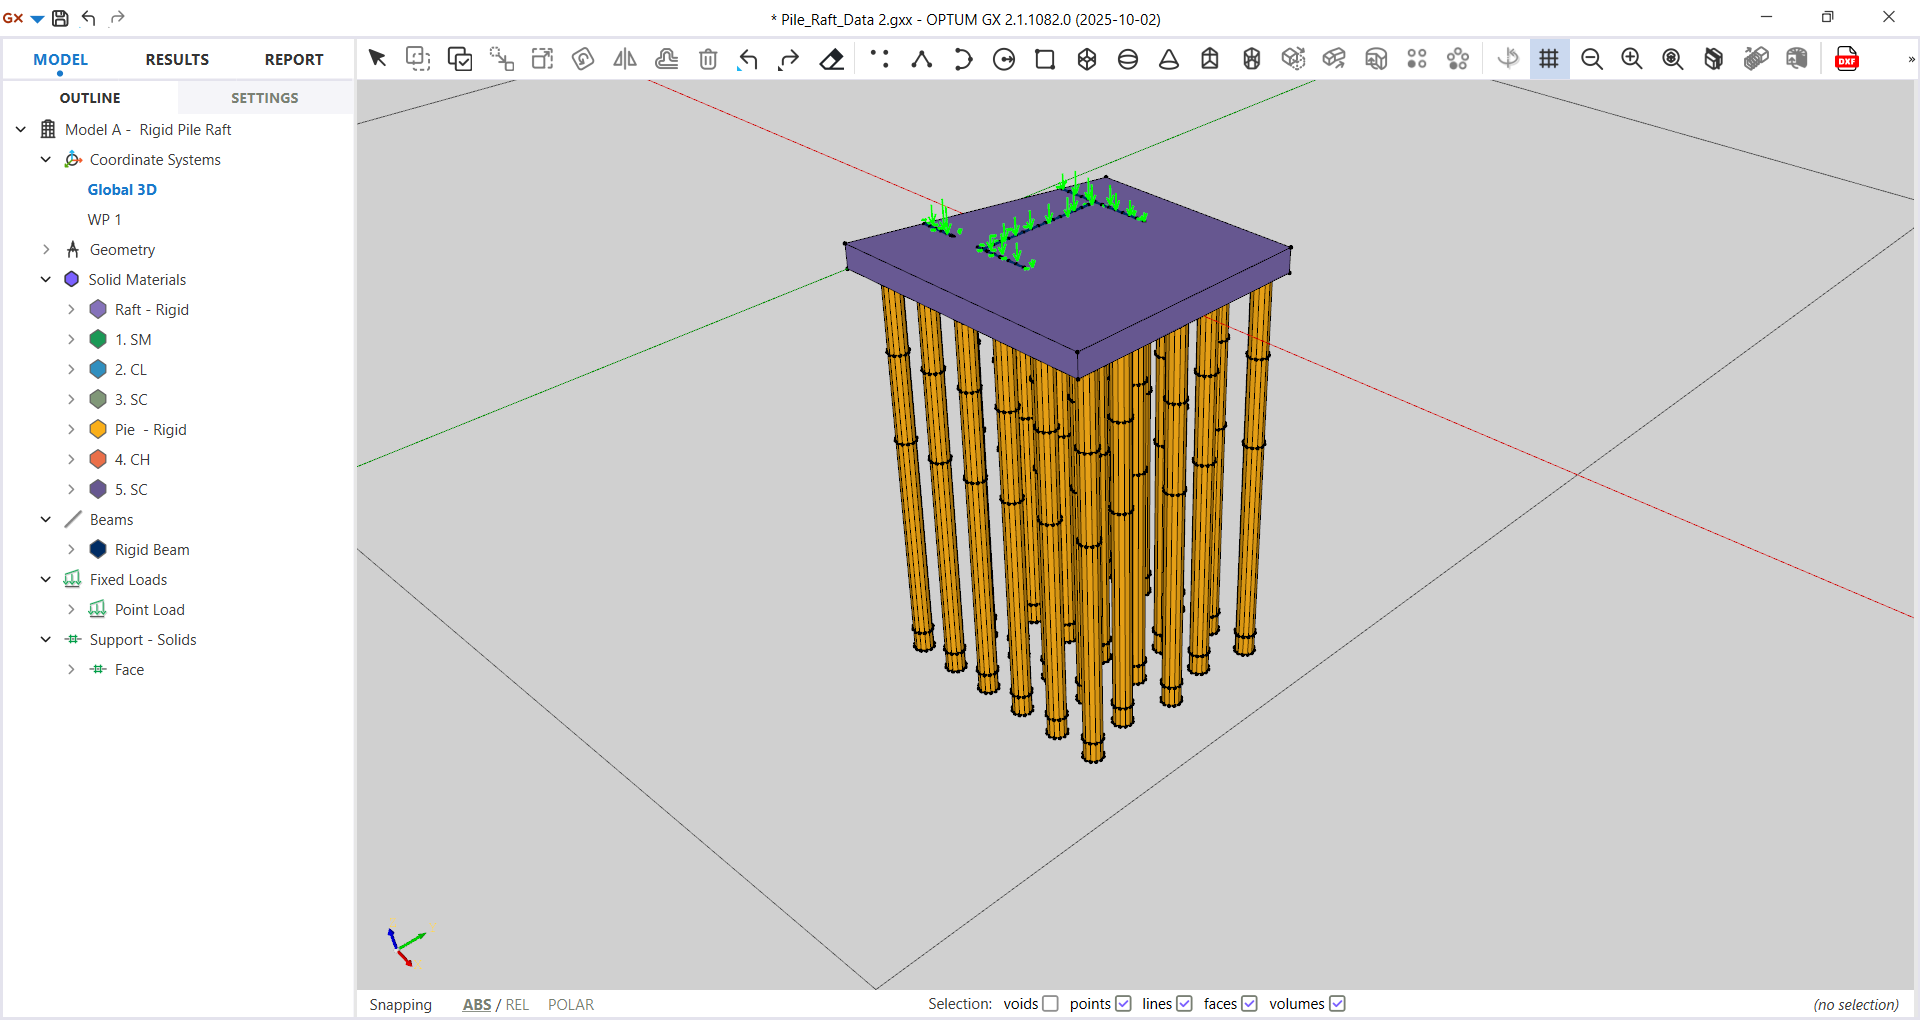This screenshot has height=1020, width=1920.
Task: Switch snapping to POLAR mode
Action: click(x=570, y=1005)
